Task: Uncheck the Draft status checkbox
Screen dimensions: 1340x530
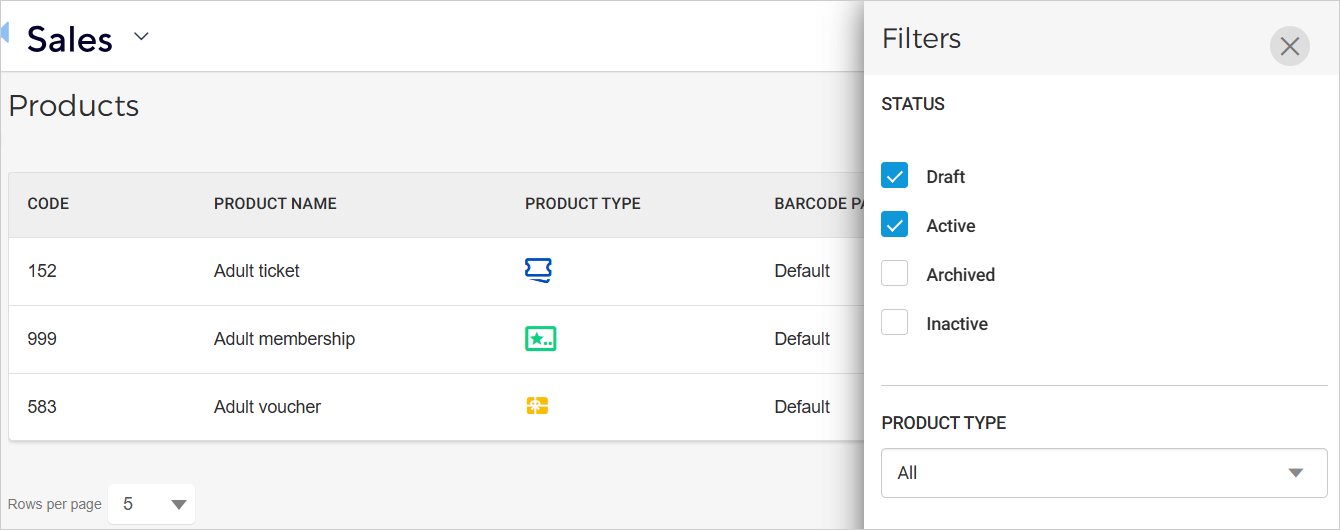Action: pos(894,176)
